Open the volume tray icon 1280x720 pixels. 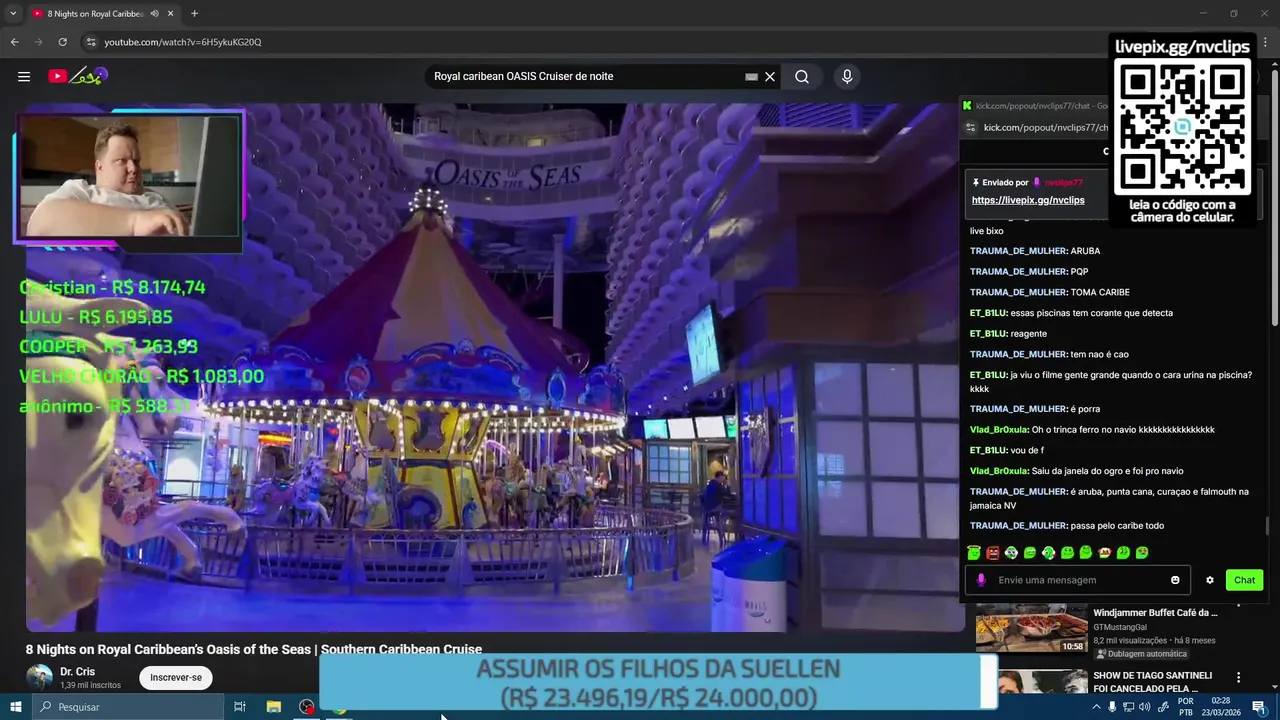[x=1144, y=707]
